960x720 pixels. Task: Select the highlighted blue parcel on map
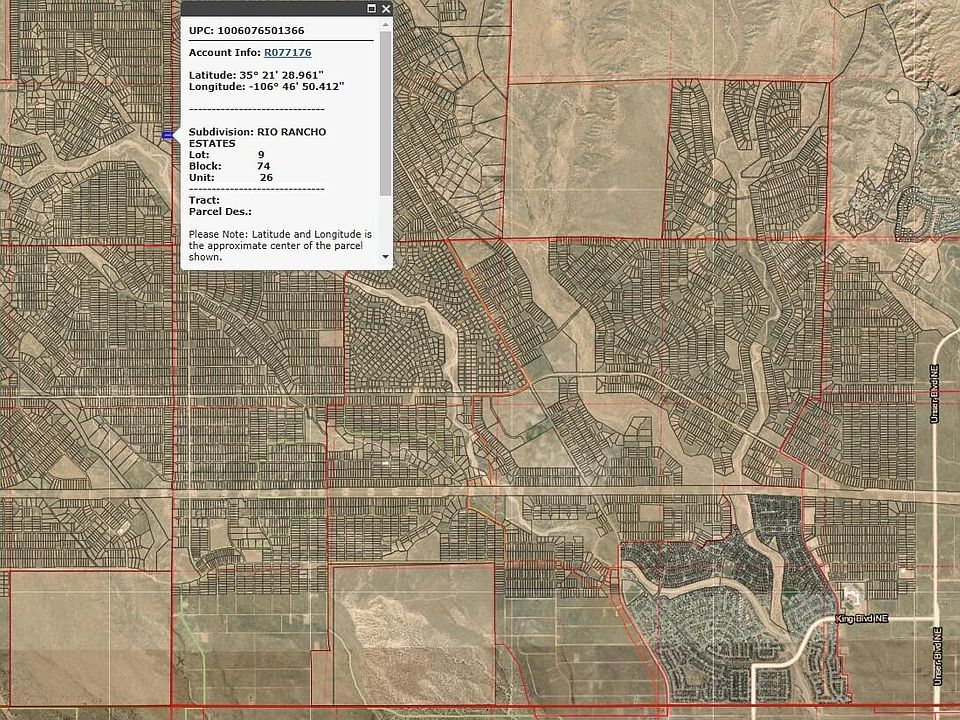(x=166, y=134)
